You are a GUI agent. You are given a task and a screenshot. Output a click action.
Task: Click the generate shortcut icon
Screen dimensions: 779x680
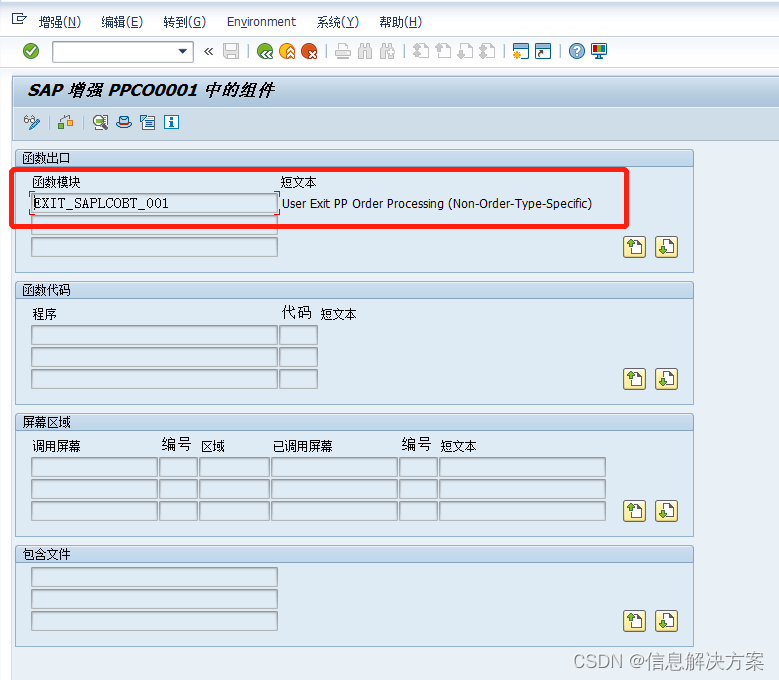(543, 51)
